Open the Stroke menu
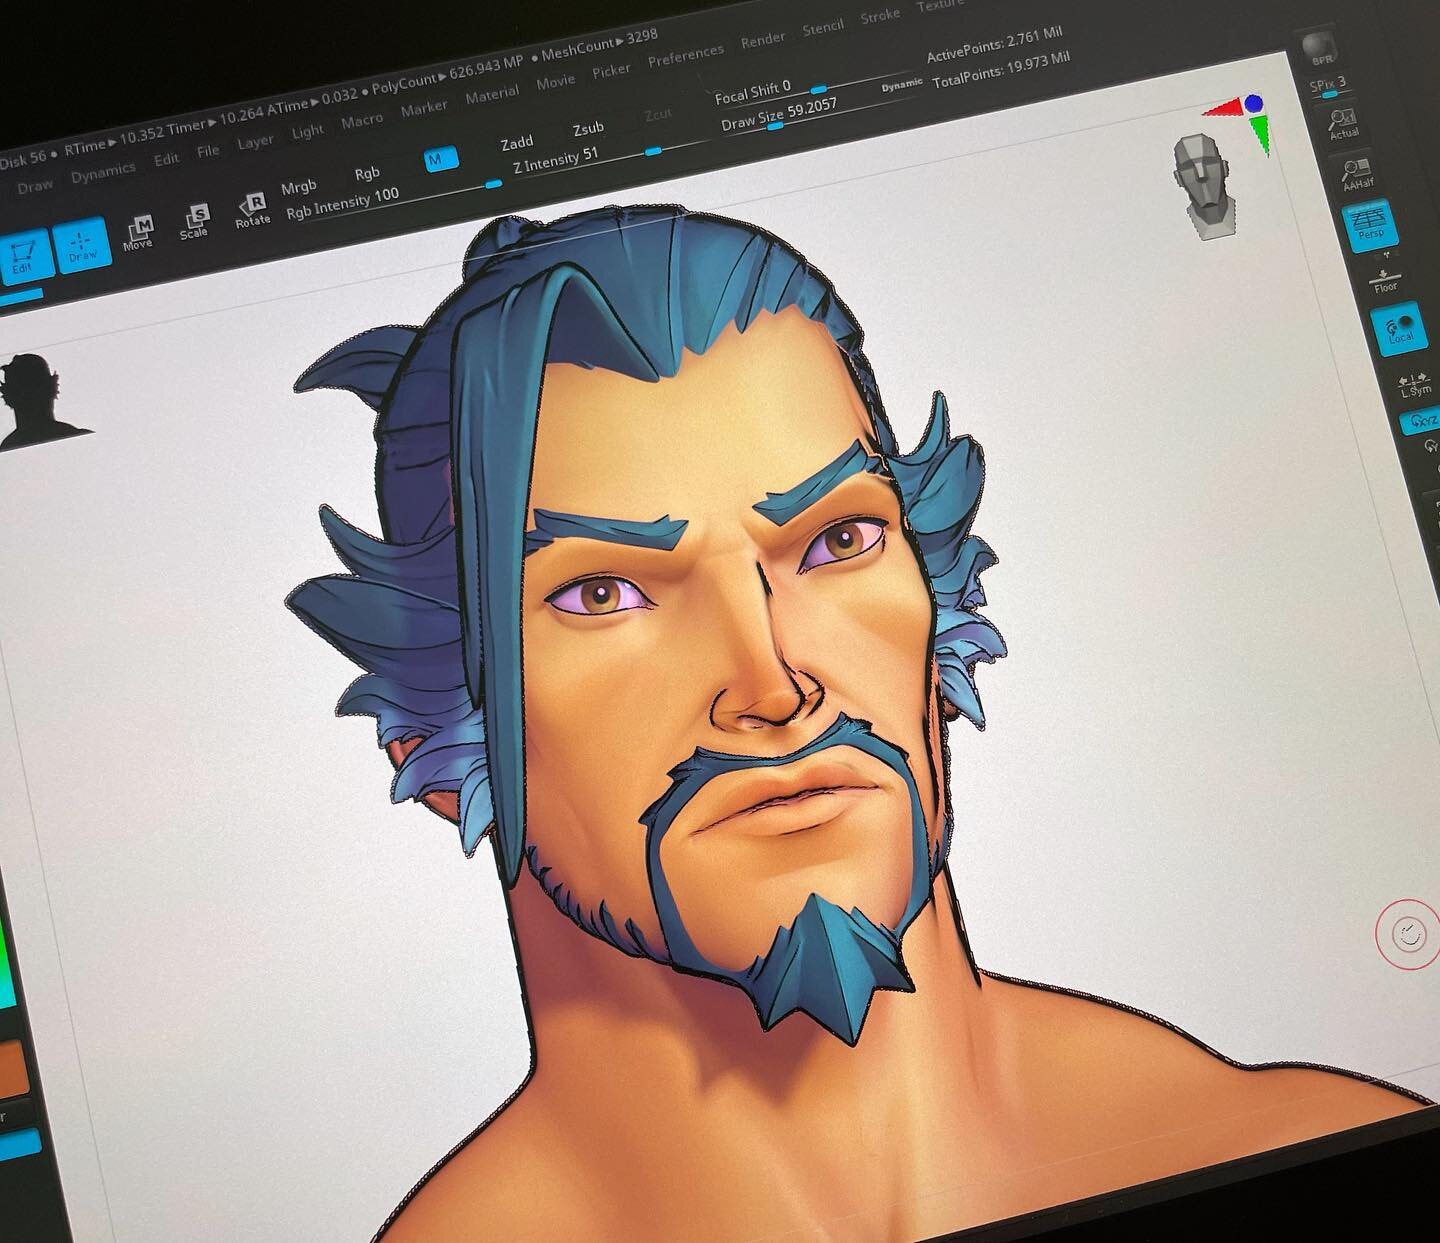1440x1243 pixels. pos(880,16)
